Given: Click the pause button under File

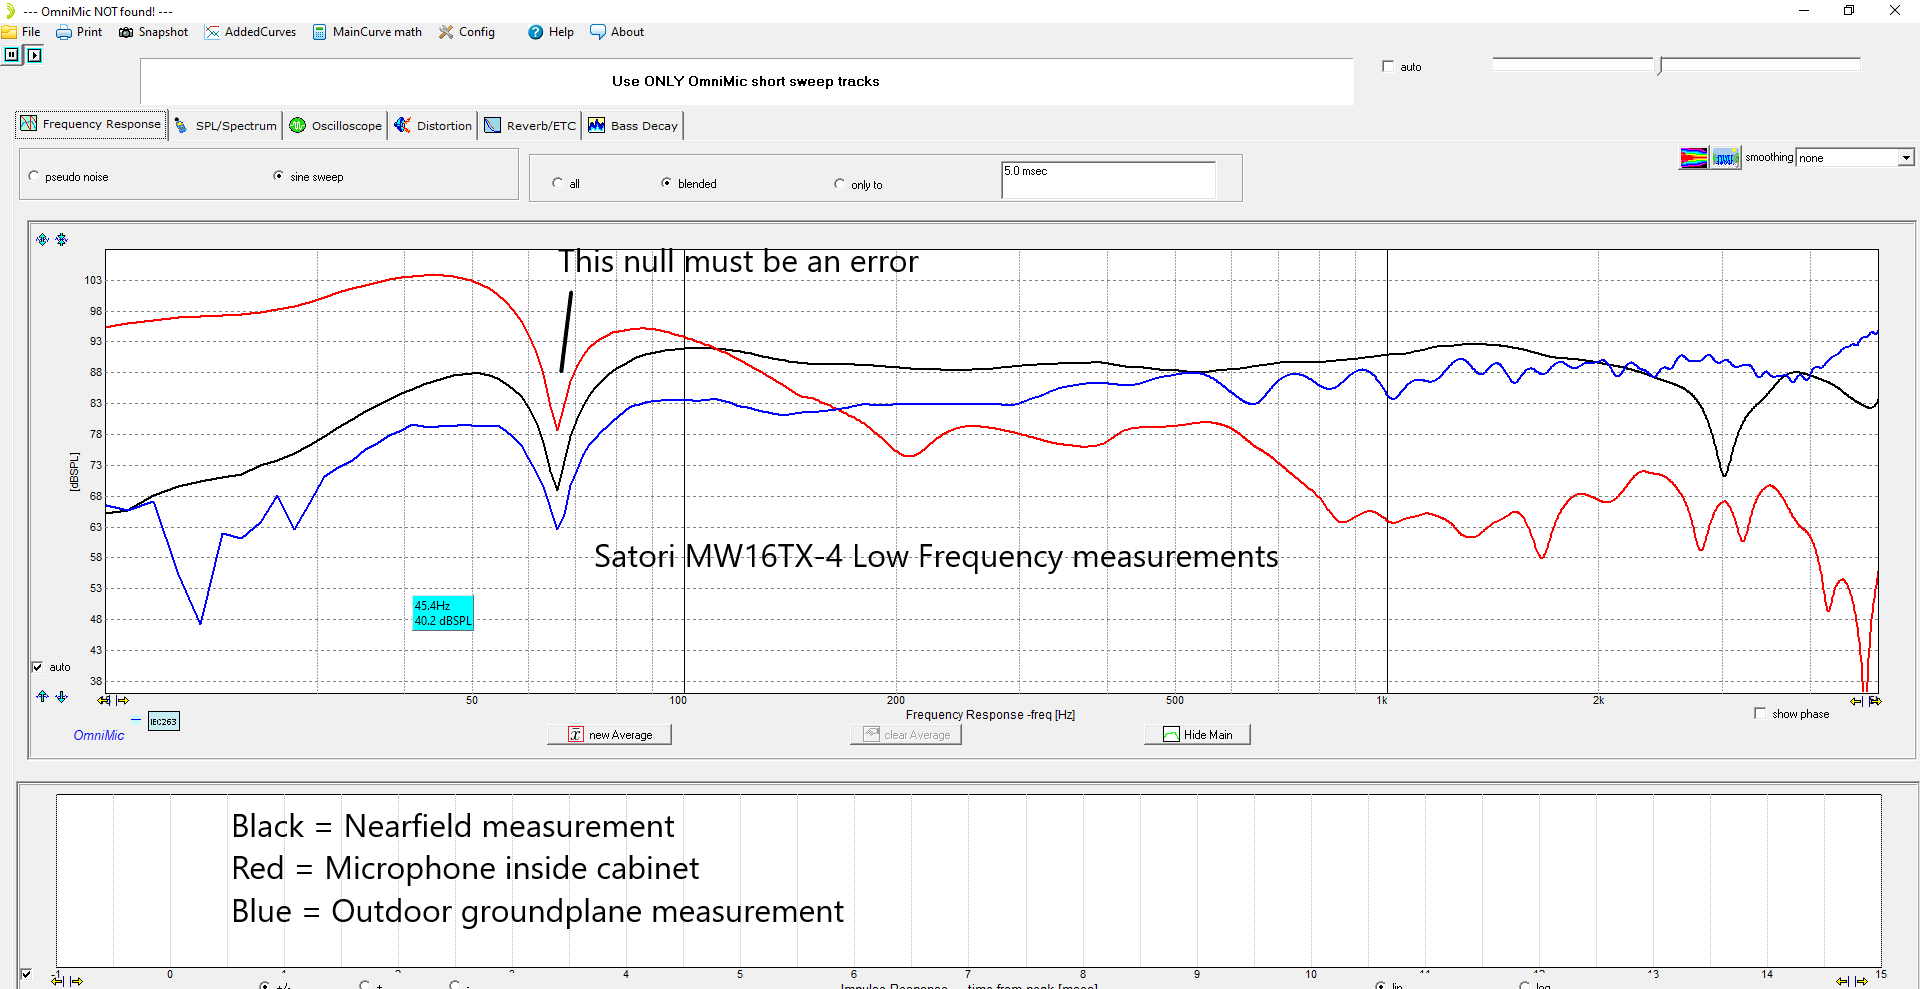Looking at the screenshot, I should [x=11, y=55].
